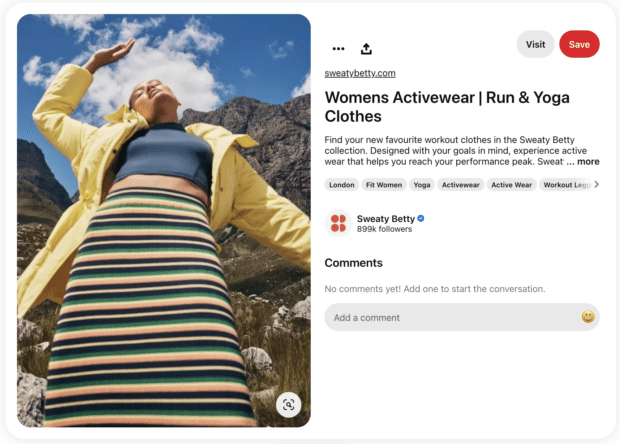The image size is (620, 444).
Task: Open the emoji picker in comment box
Action: pos(588,317)
